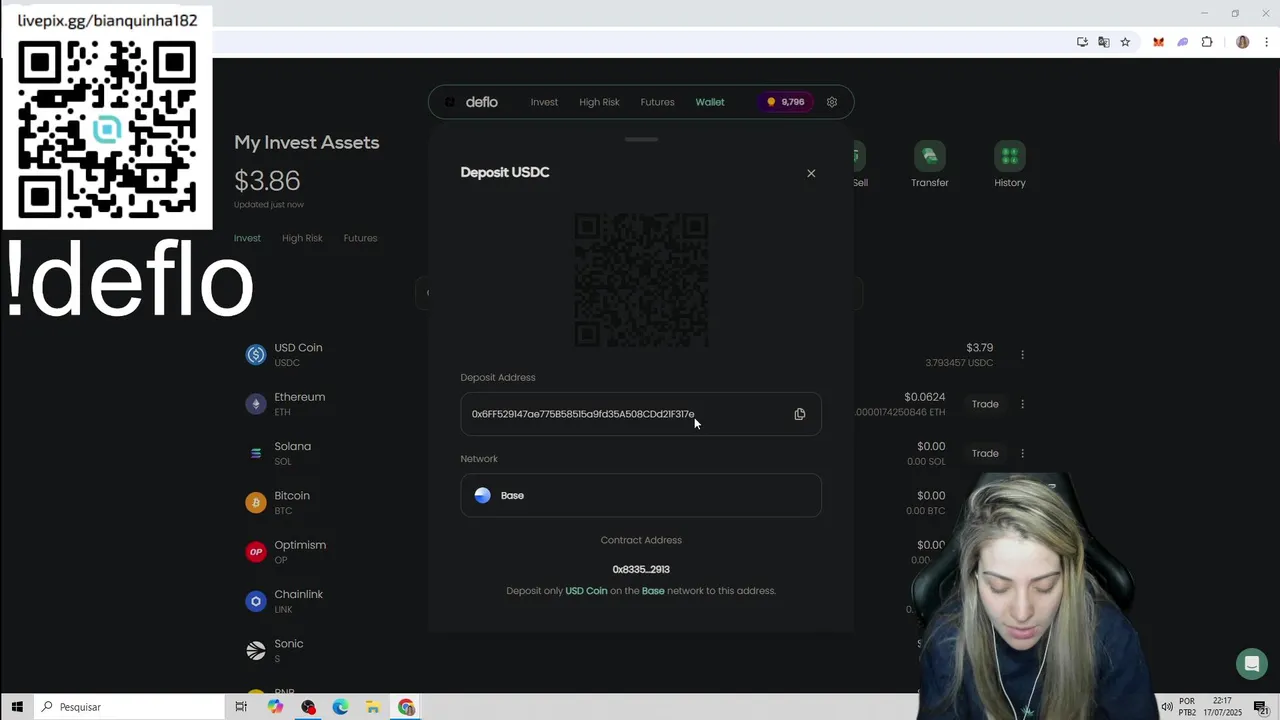Open High Risk in deflo navbar

pos(599,102)
